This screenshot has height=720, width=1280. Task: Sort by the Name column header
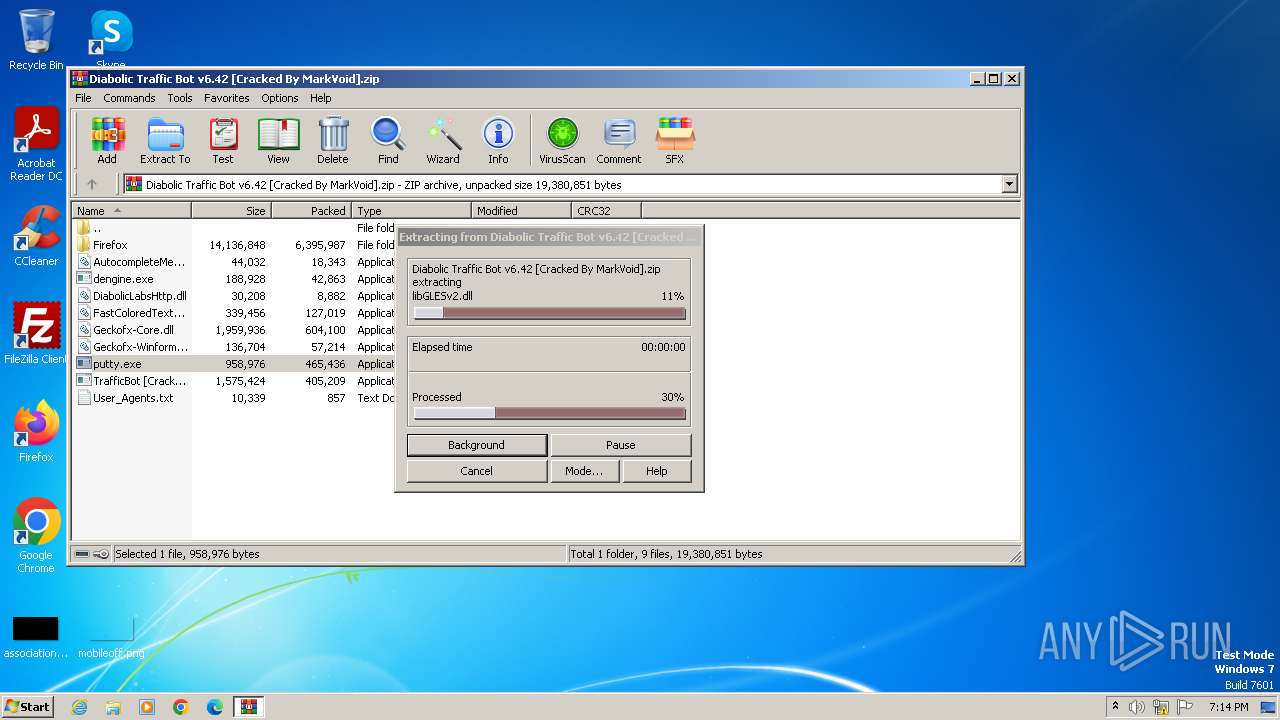click(x=131, y=211)
